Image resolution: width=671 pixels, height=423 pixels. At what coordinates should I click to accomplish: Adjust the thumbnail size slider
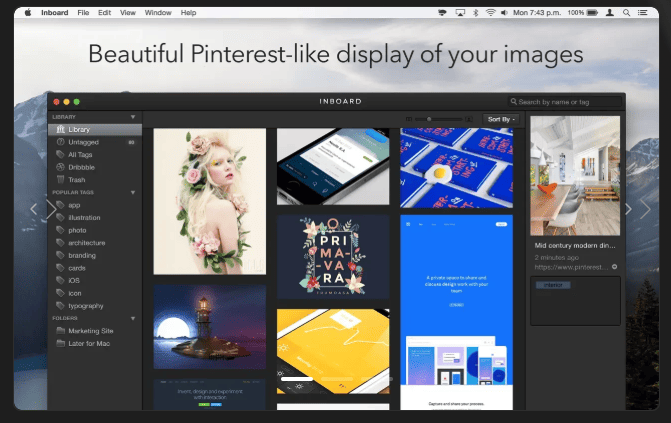click(x=439, y=119)
